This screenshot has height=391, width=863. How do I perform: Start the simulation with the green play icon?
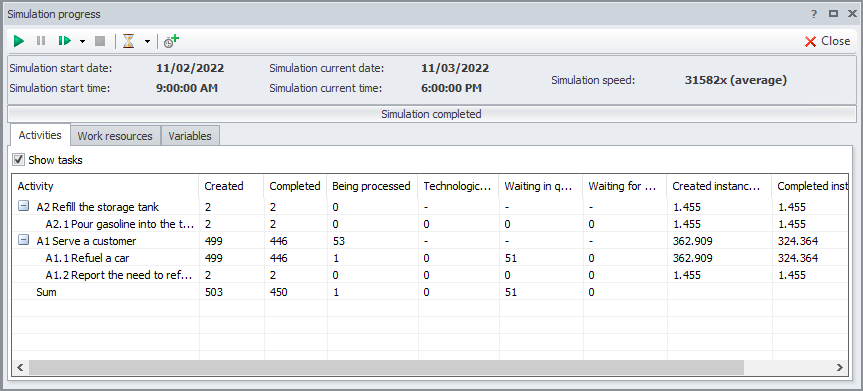coord(19,41)
